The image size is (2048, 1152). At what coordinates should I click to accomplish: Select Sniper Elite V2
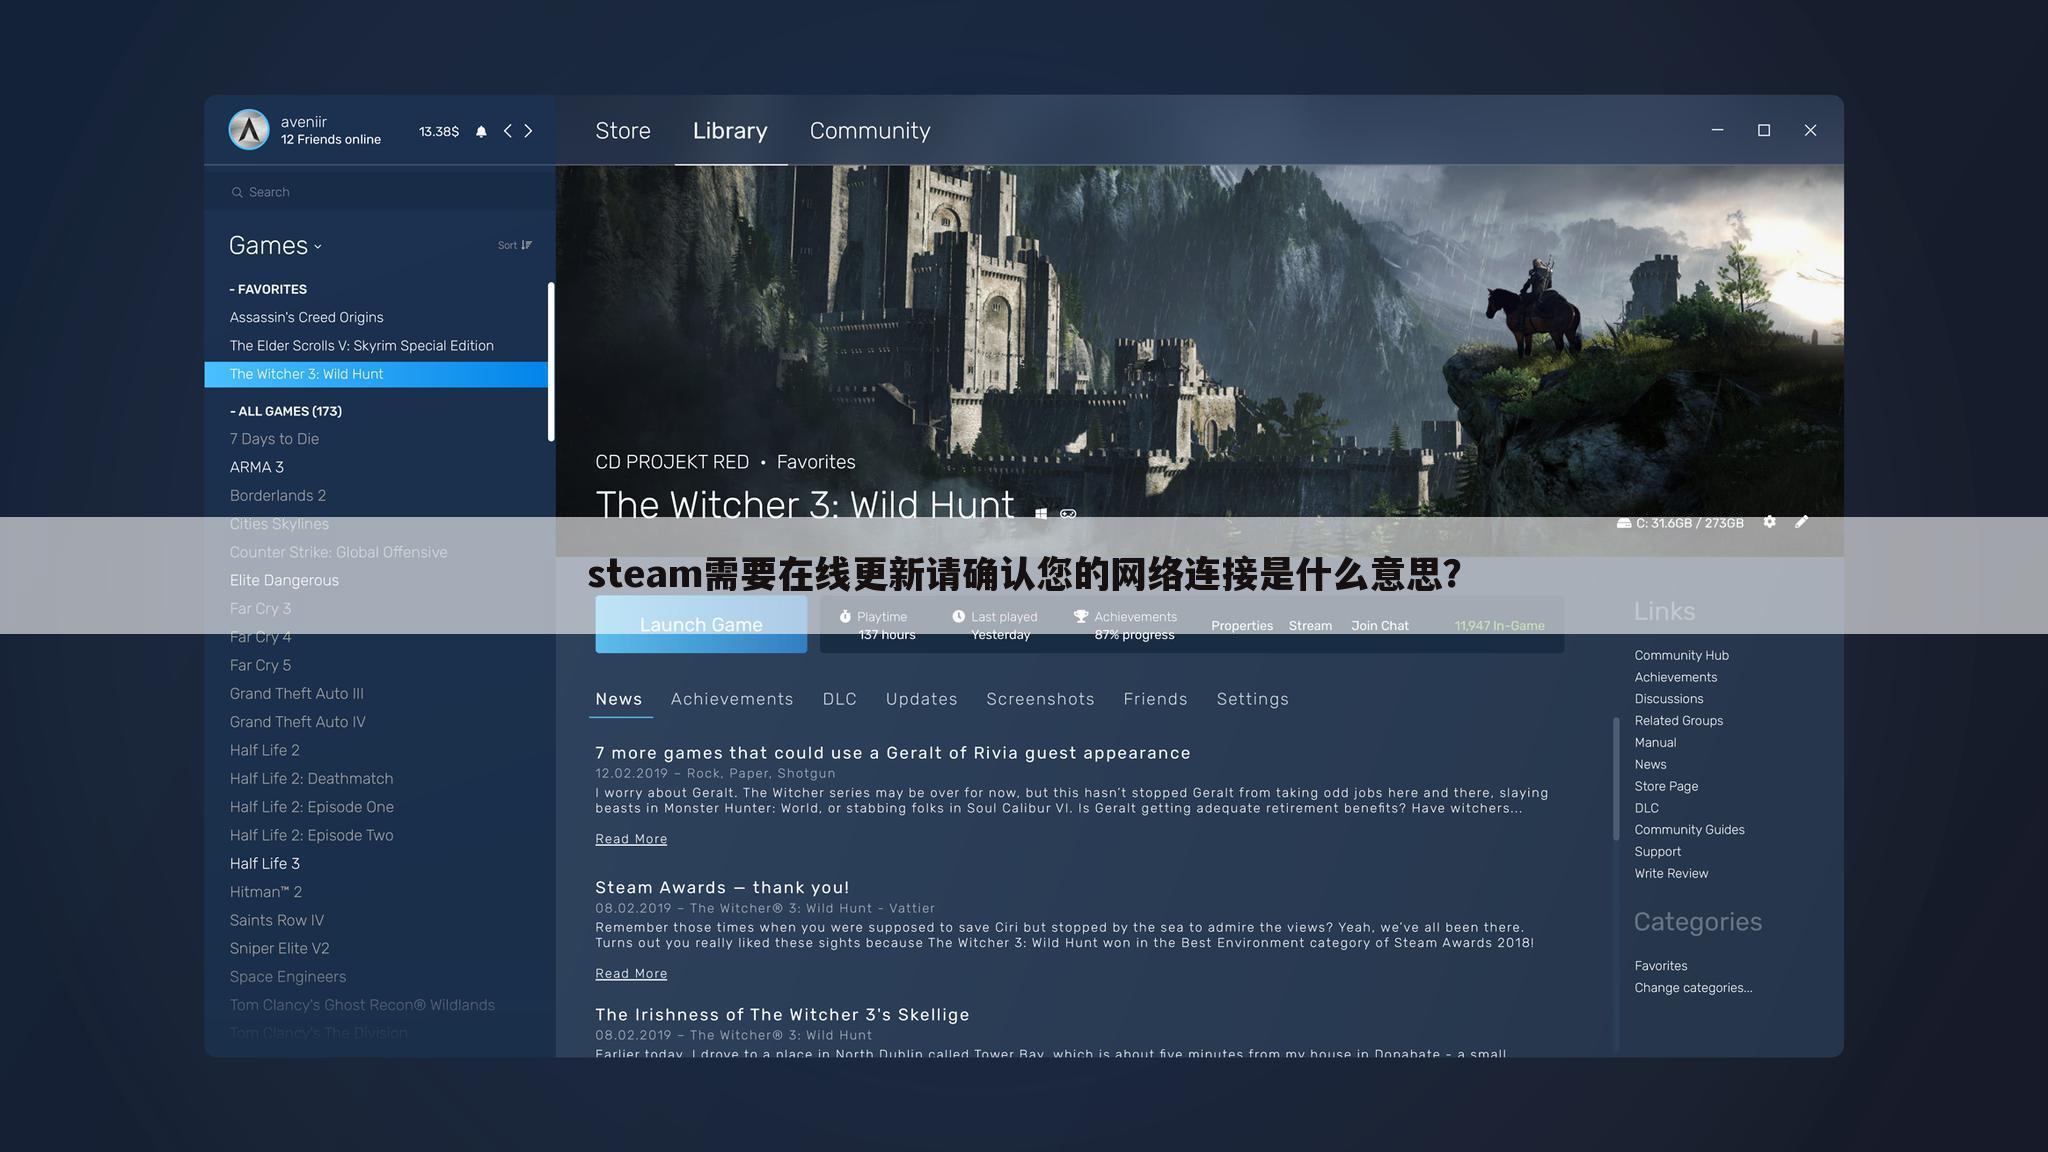click(279, 949)
